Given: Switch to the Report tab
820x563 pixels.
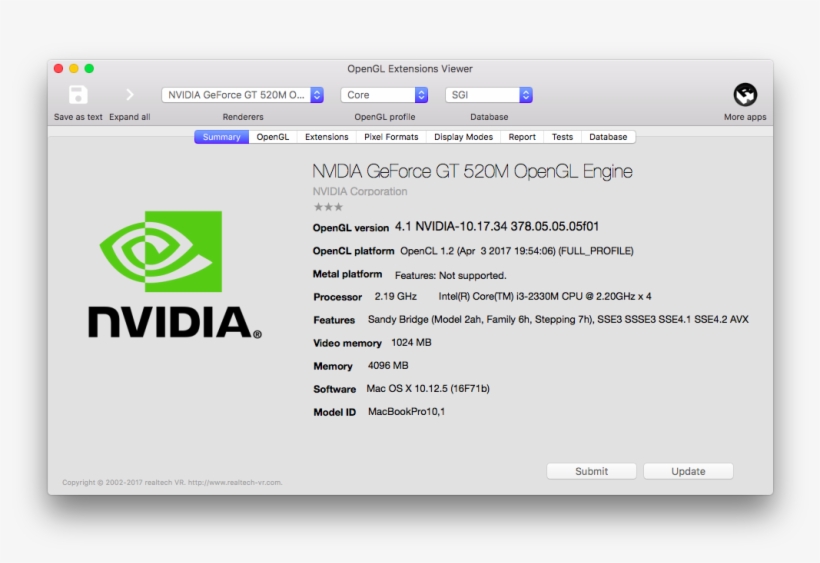Looking at the screenshot, I should [x=522, y=137].
